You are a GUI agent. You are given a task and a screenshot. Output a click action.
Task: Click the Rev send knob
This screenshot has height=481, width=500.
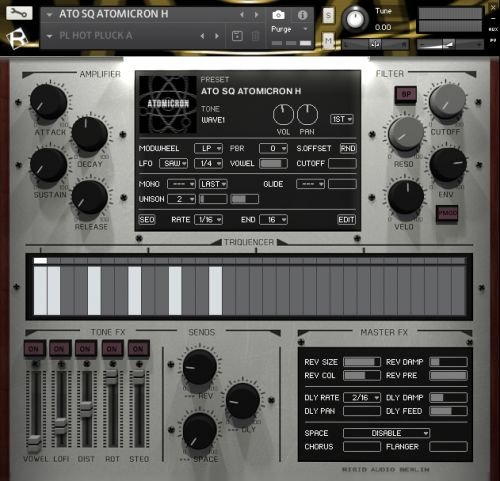point(200,367)
